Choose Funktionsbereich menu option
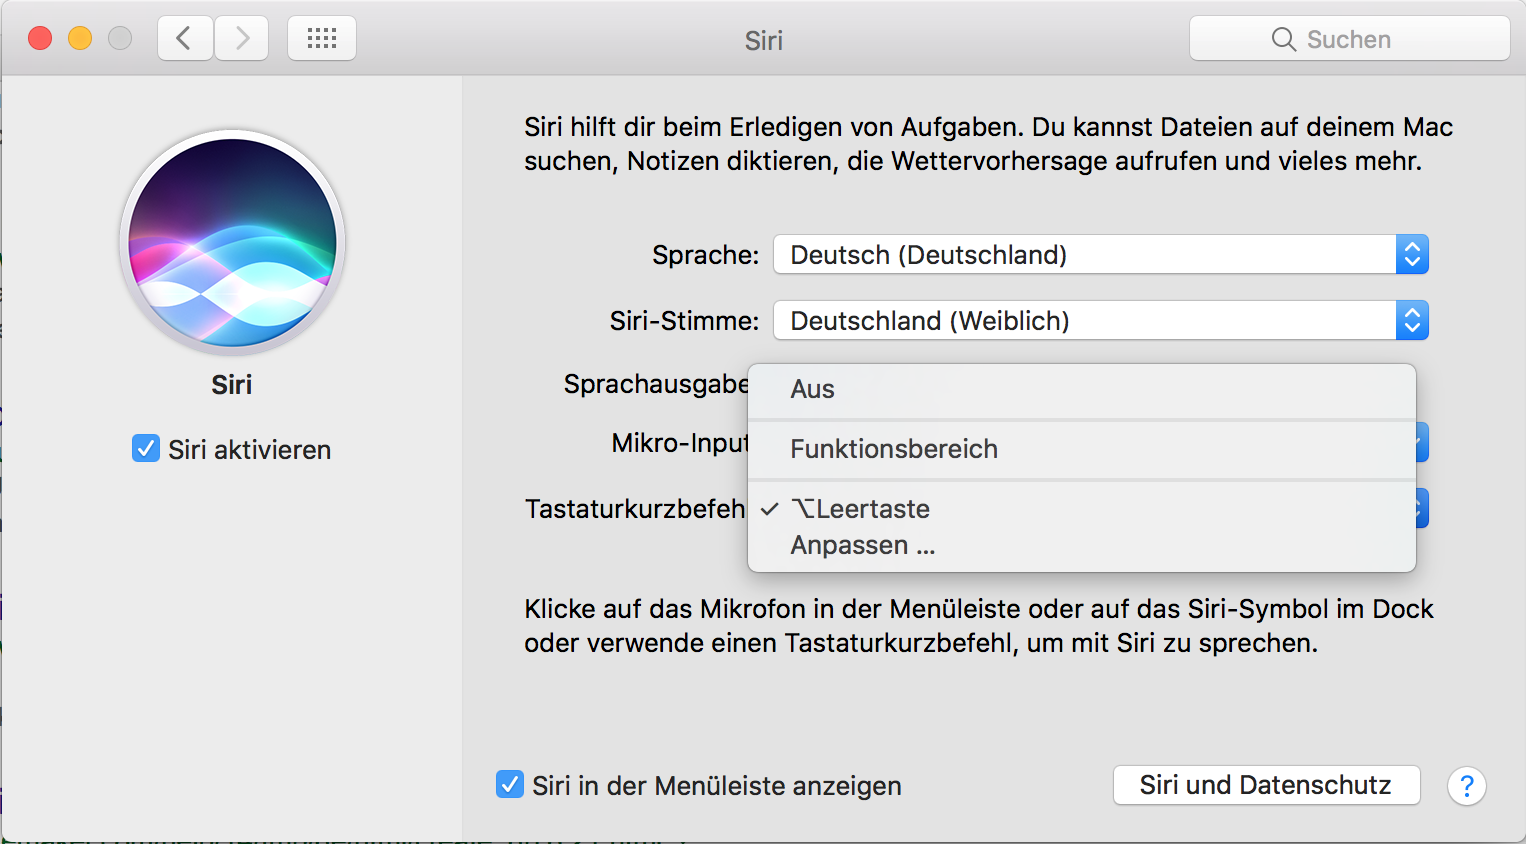1526x844 pixels. coord(894,449)
